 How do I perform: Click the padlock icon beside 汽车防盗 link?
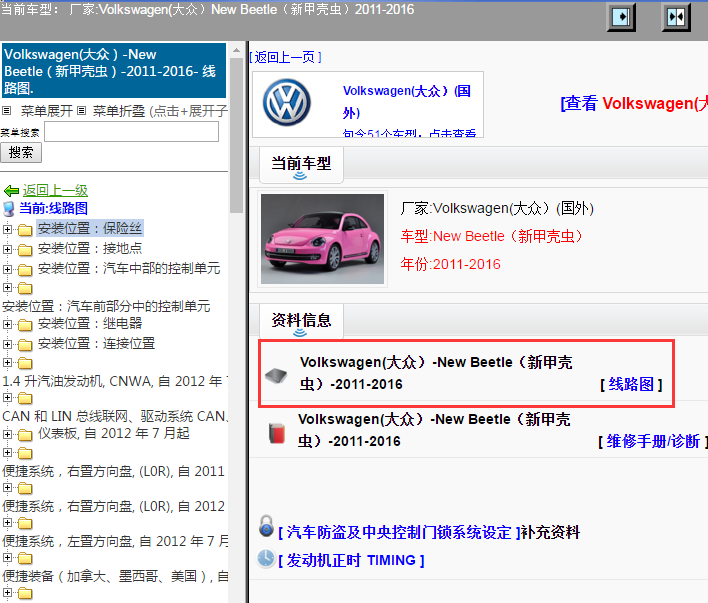[x=266, y=526]
